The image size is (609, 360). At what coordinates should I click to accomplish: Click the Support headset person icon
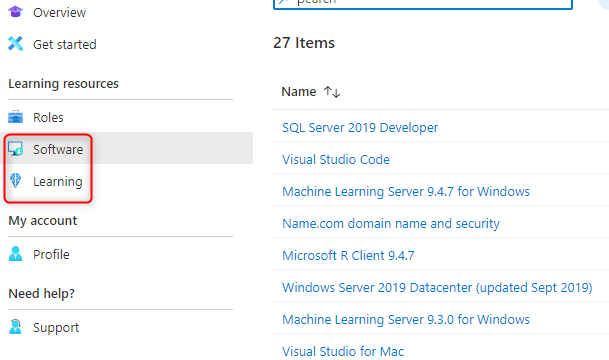click(x=16, y=327)
